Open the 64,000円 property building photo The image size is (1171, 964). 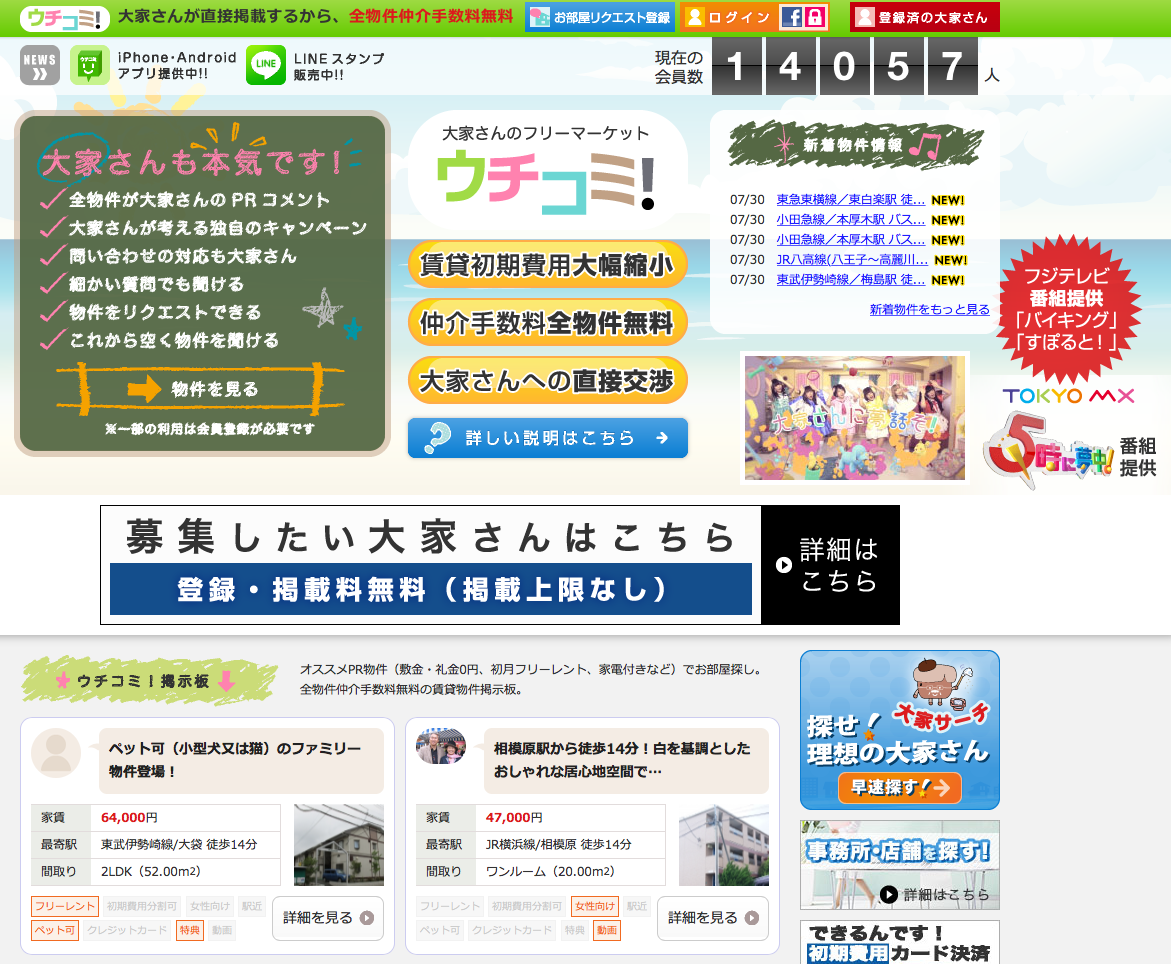339,845
